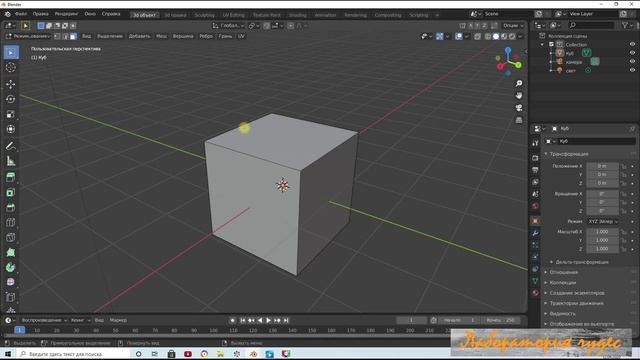Click the pan view hand icon
The width and height of the screenshot is (640, 360).
pyautogui.click(x=519, y=96)
